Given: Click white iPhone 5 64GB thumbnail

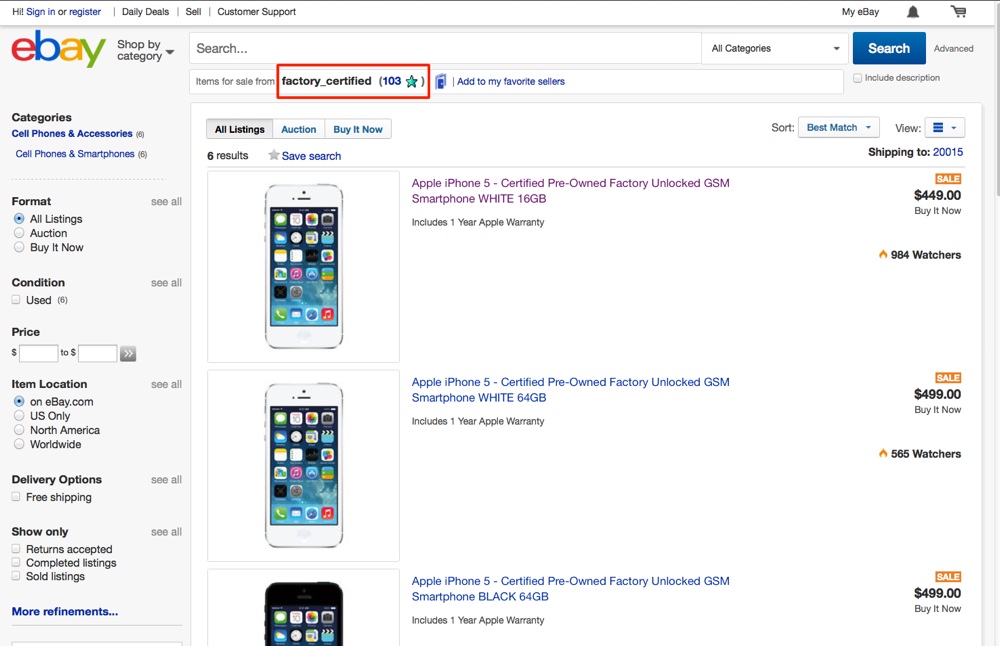Looking at the screenshot, I should click(304, 466).
